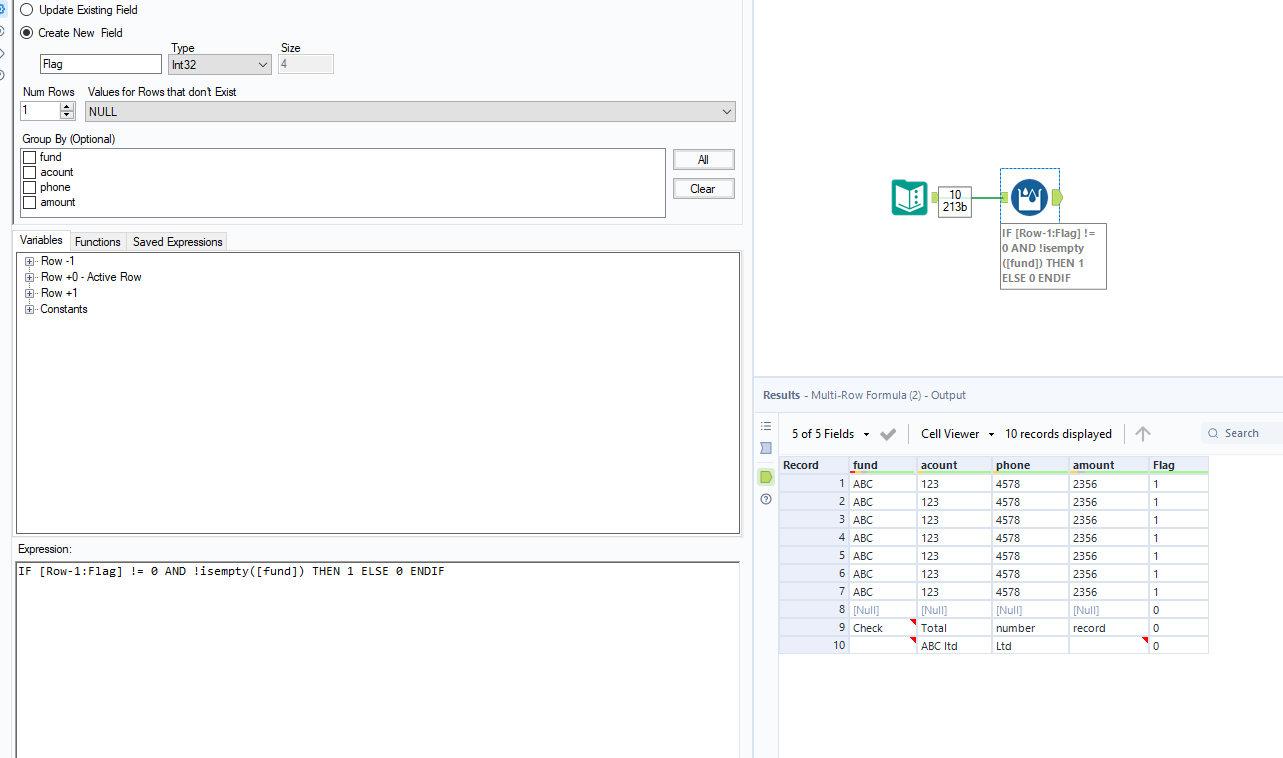
Task: Expand the Row +1 variables node
Action: tap(30, 293)
